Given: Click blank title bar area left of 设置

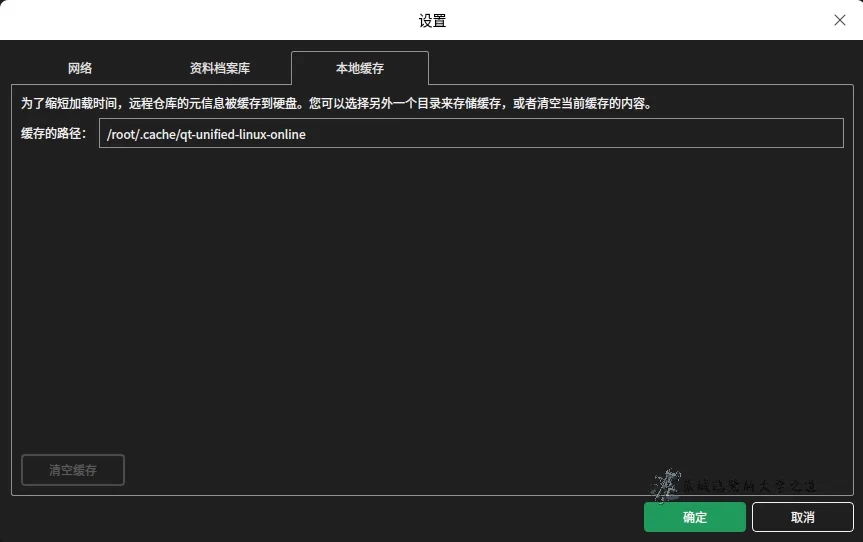Looking at the screenshot, I should pos(200,20).
